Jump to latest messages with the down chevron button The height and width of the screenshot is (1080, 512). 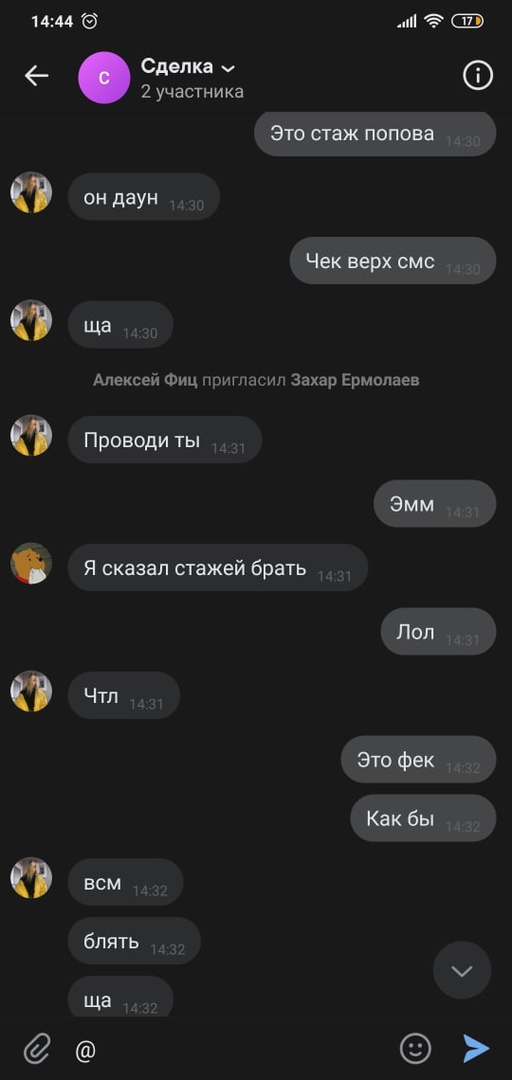(x=462, y=970)
